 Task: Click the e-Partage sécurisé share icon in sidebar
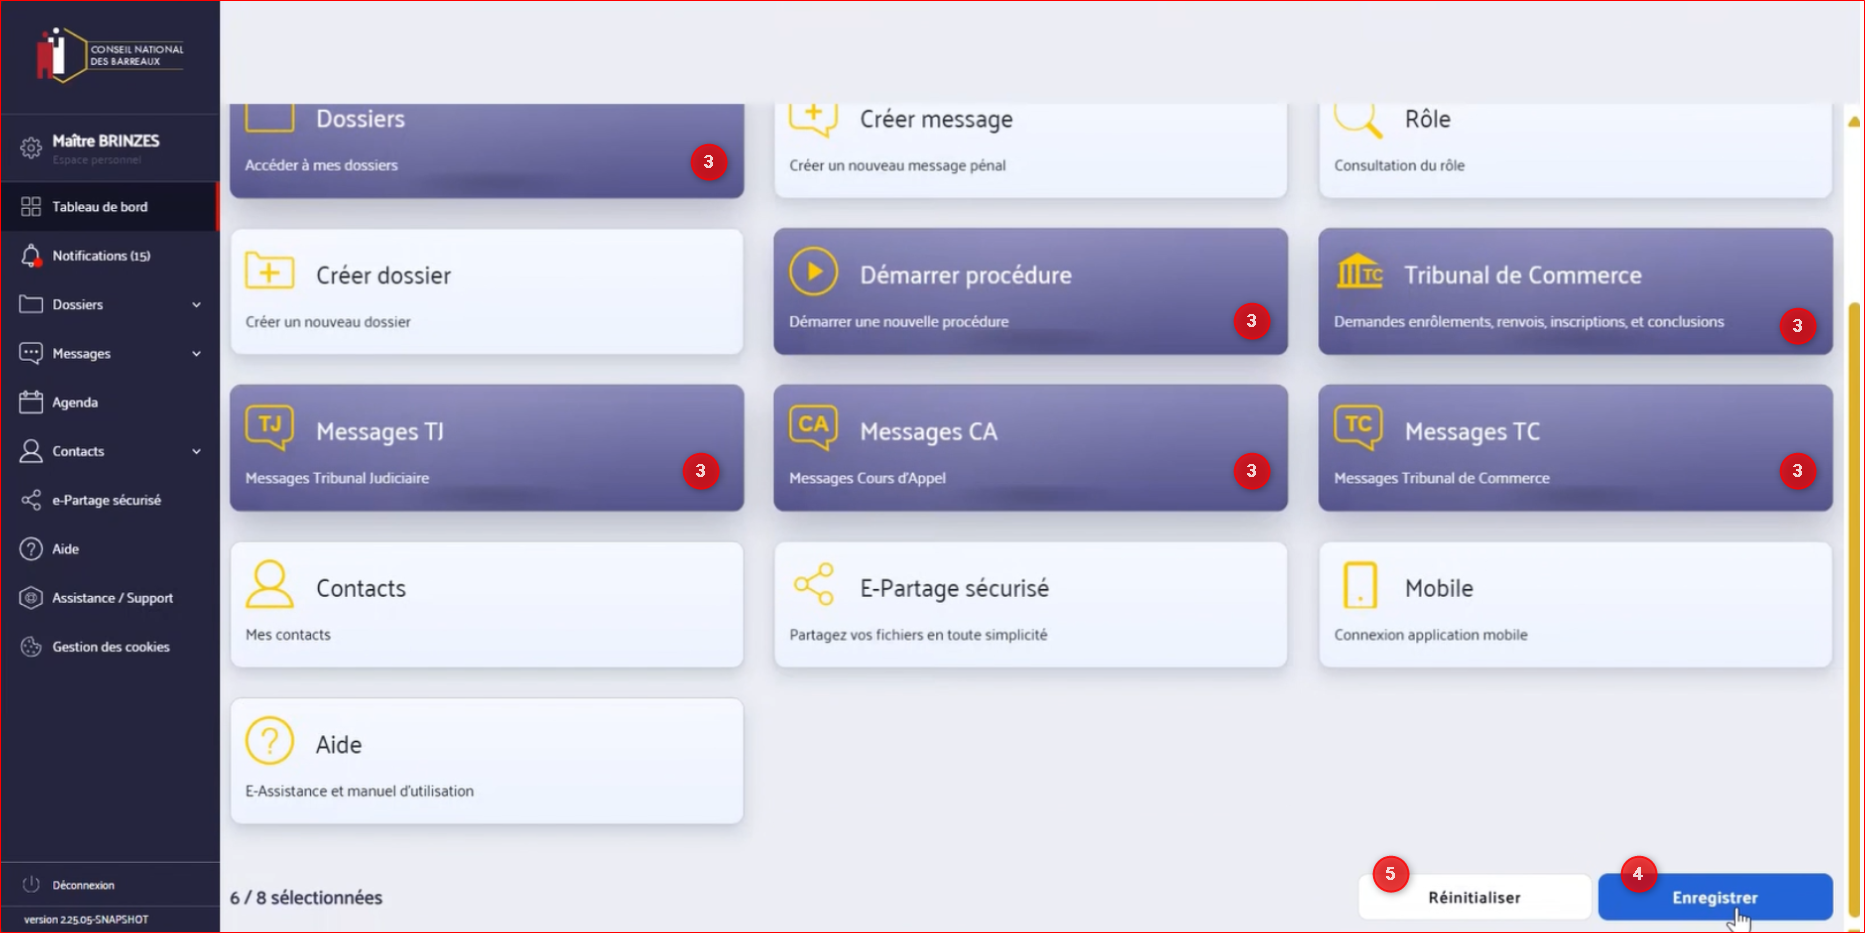coord(31,500)
